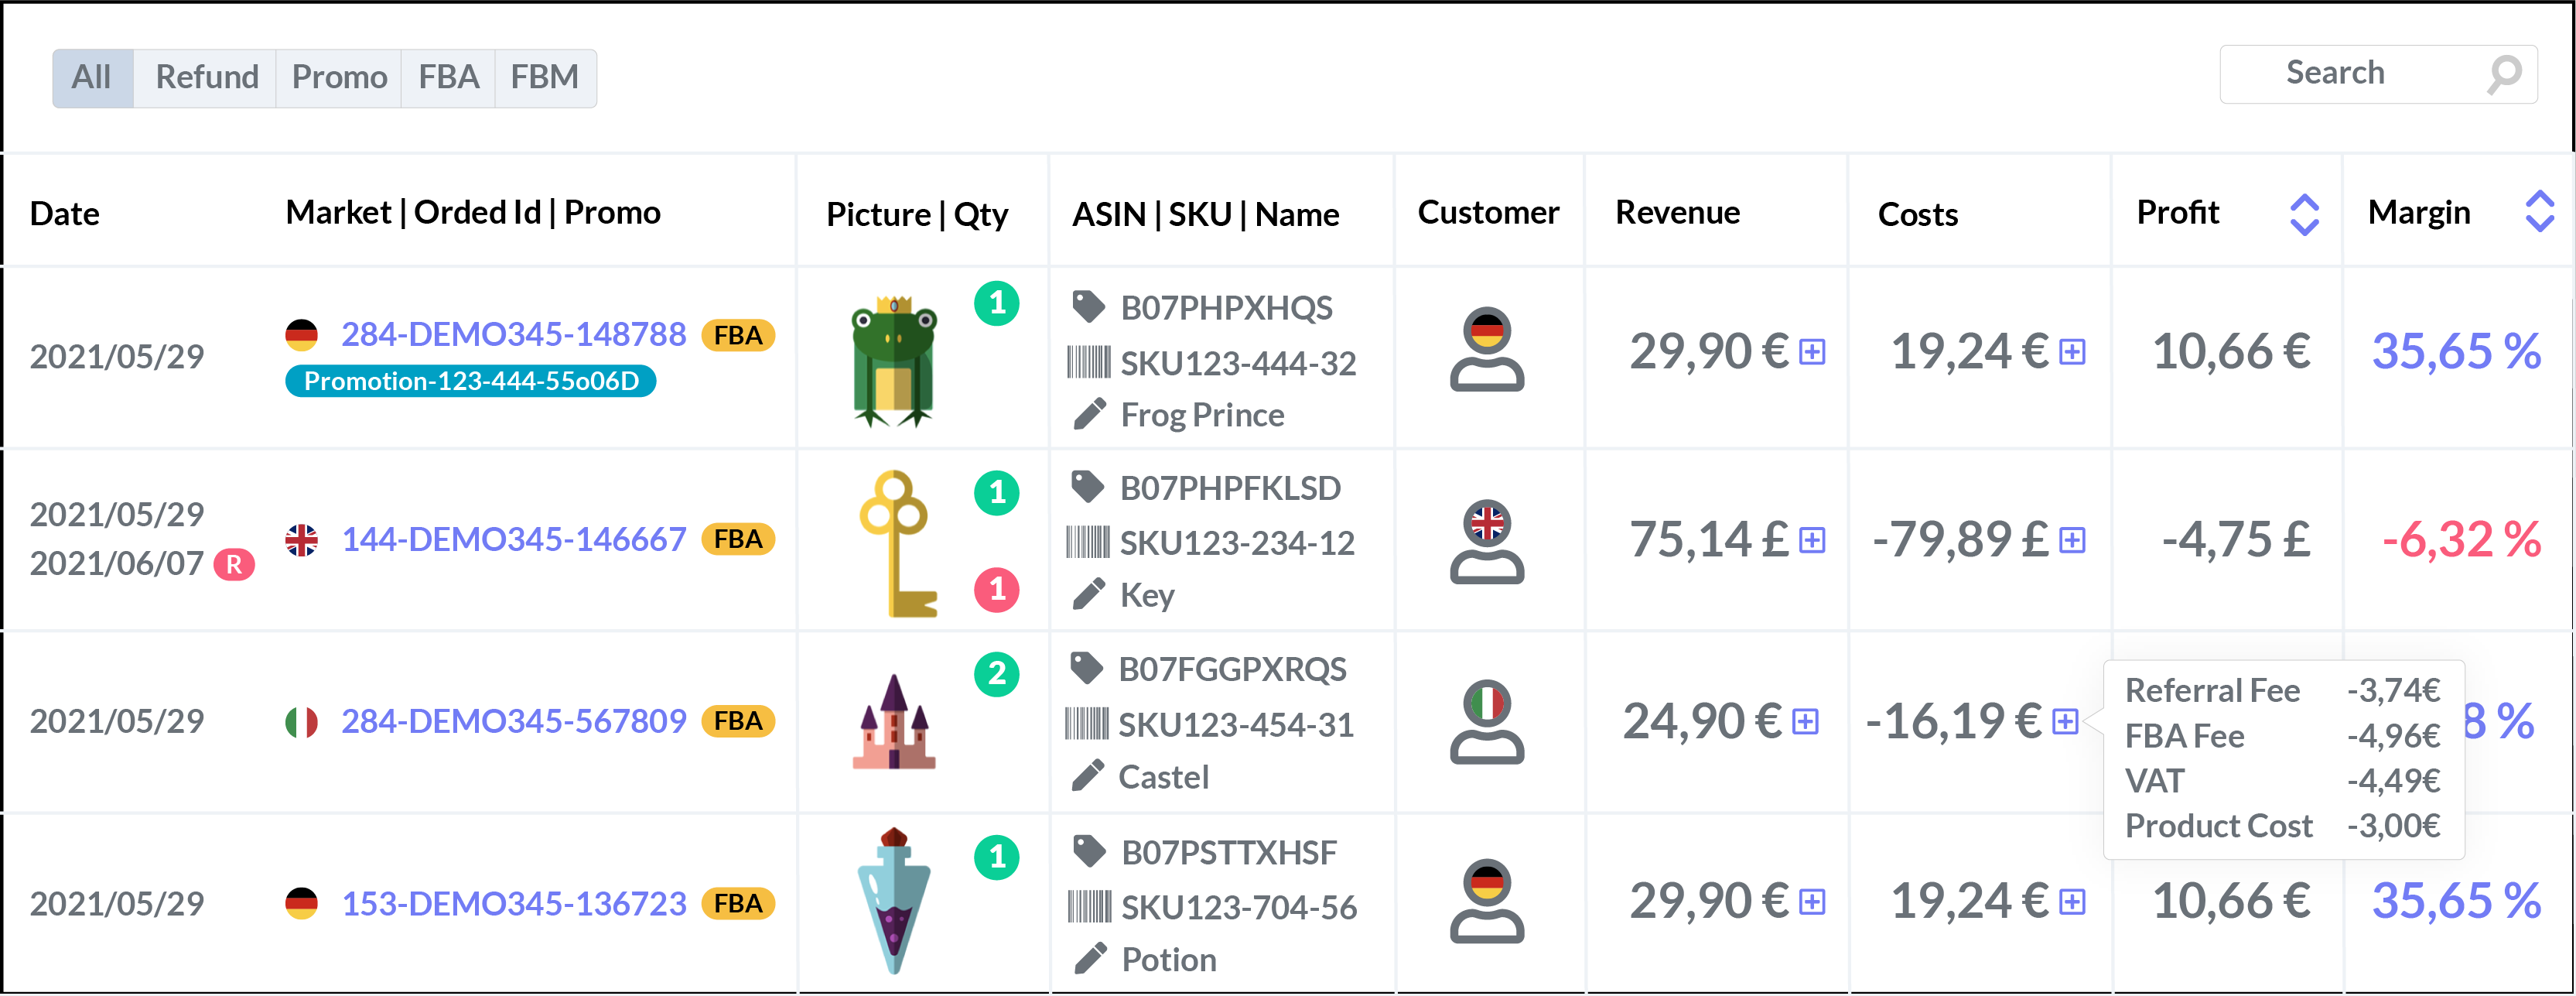
Task: Click the Potion name edit pencil icon
Action: tap(1089, 959)
